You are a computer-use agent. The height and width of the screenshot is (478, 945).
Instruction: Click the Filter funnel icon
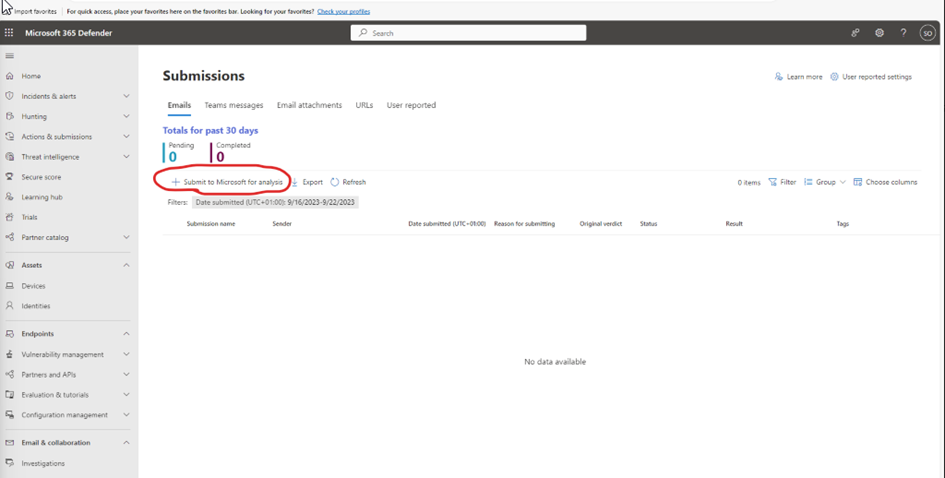point(773,182)
